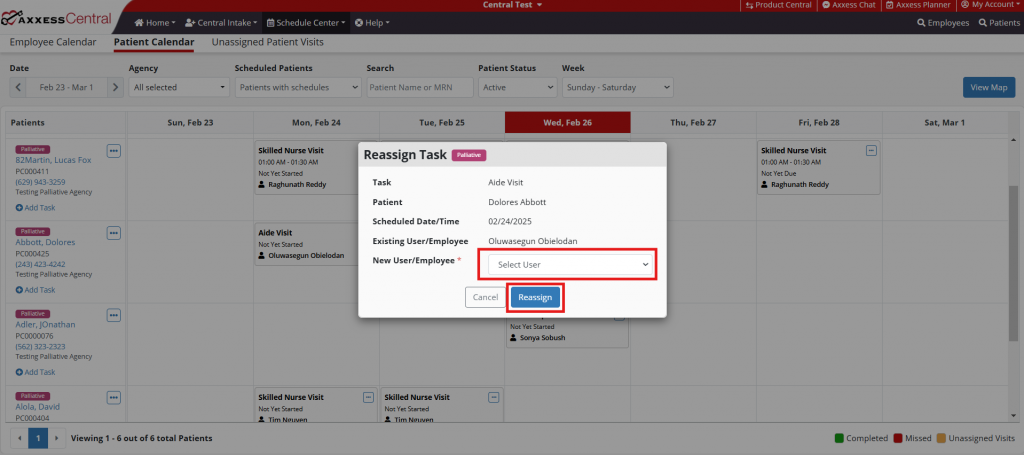Go to previous week using left arrow
Screen dimensions: 1024x455
18,87
